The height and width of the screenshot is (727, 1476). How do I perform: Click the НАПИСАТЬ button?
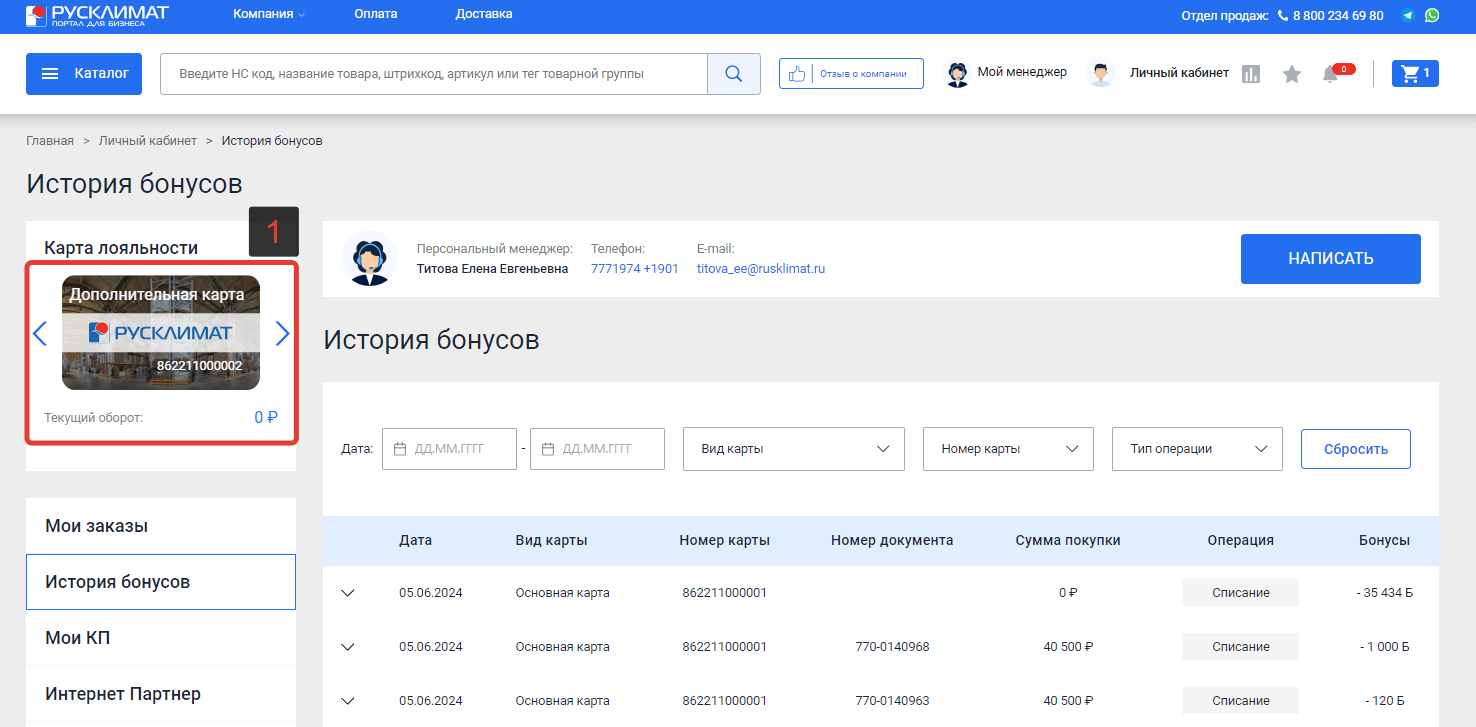pyautogui.click(x=1331, y=259)
